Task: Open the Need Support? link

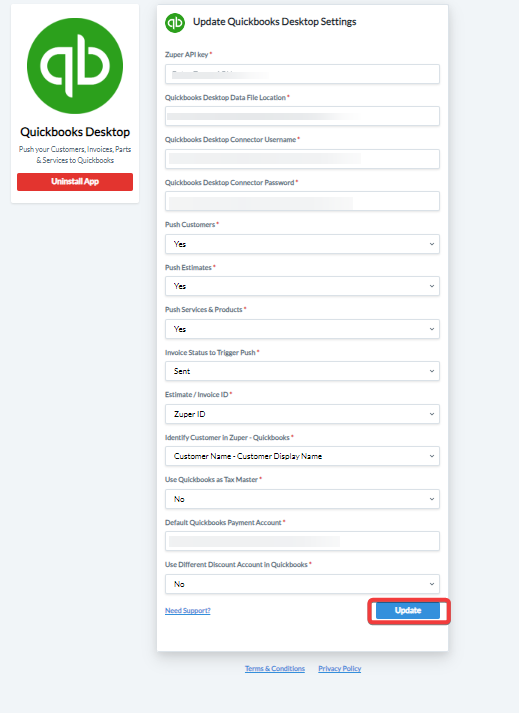Action: click(x=187, y=610)
